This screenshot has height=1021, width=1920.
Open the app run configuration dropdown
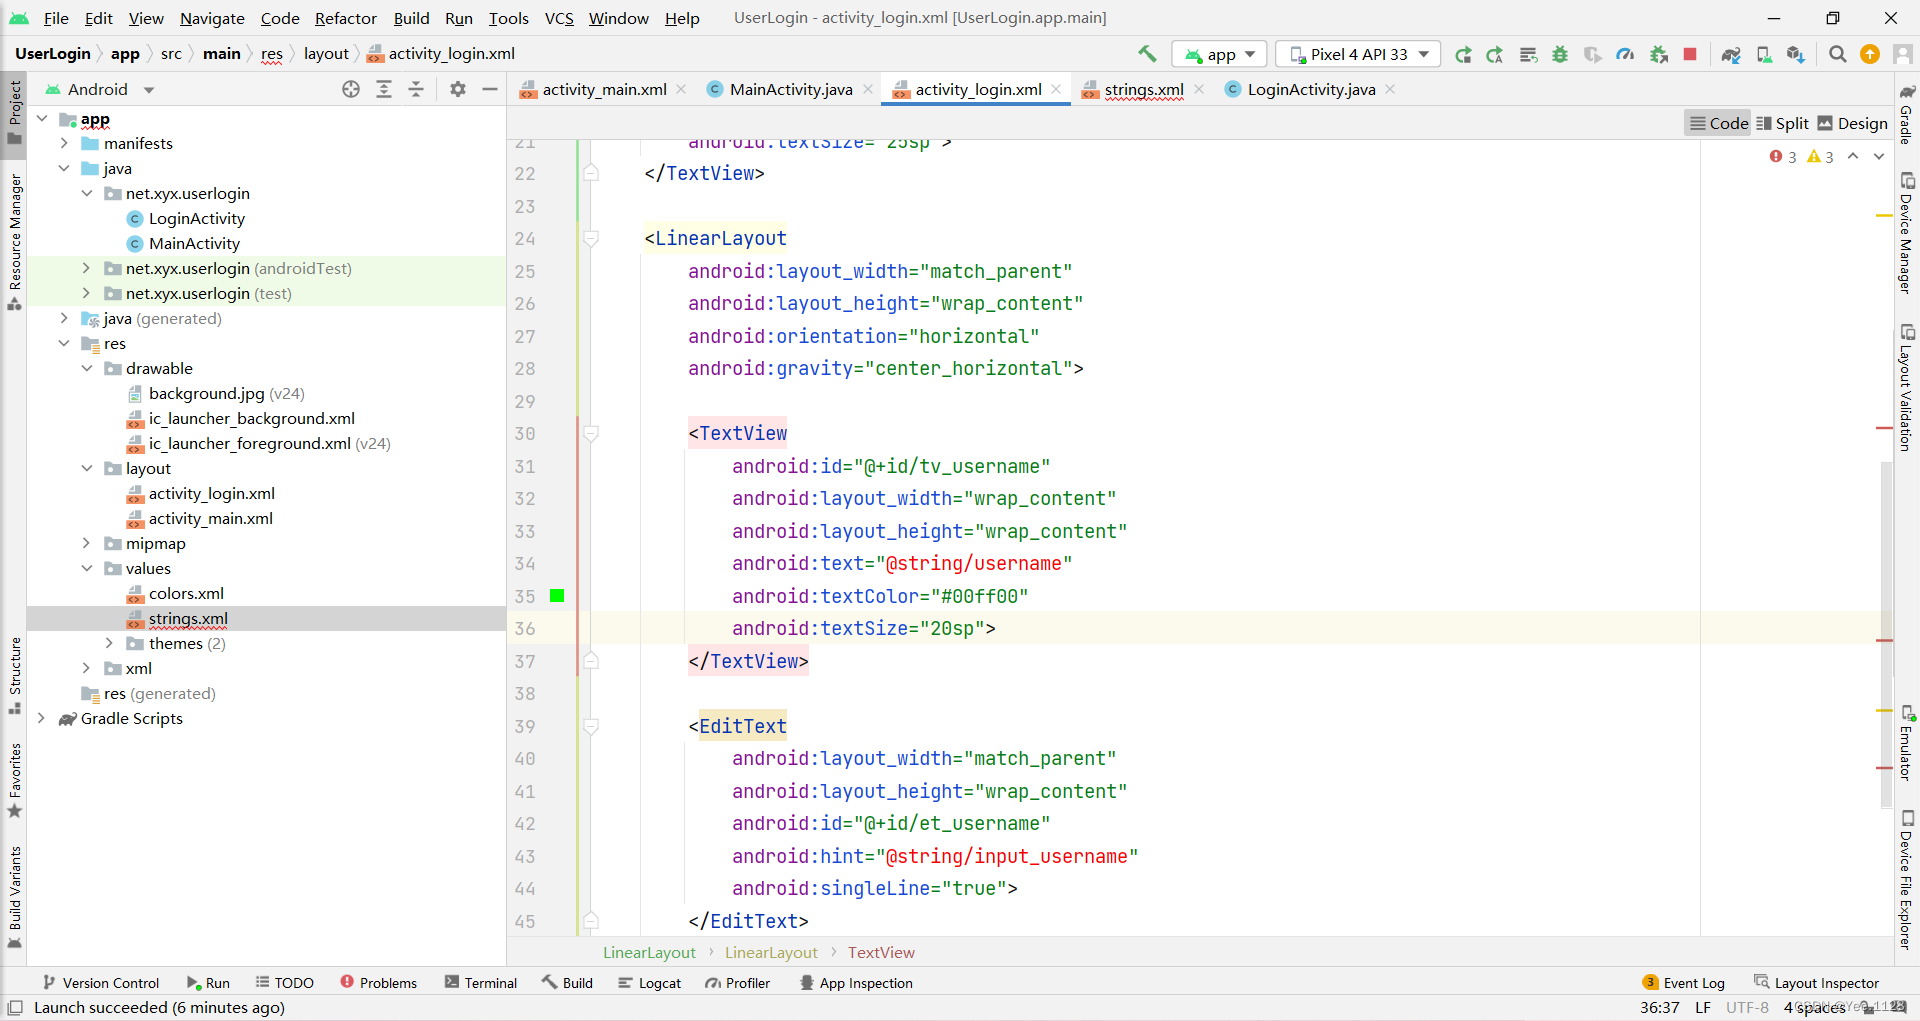click(1220, 54)
